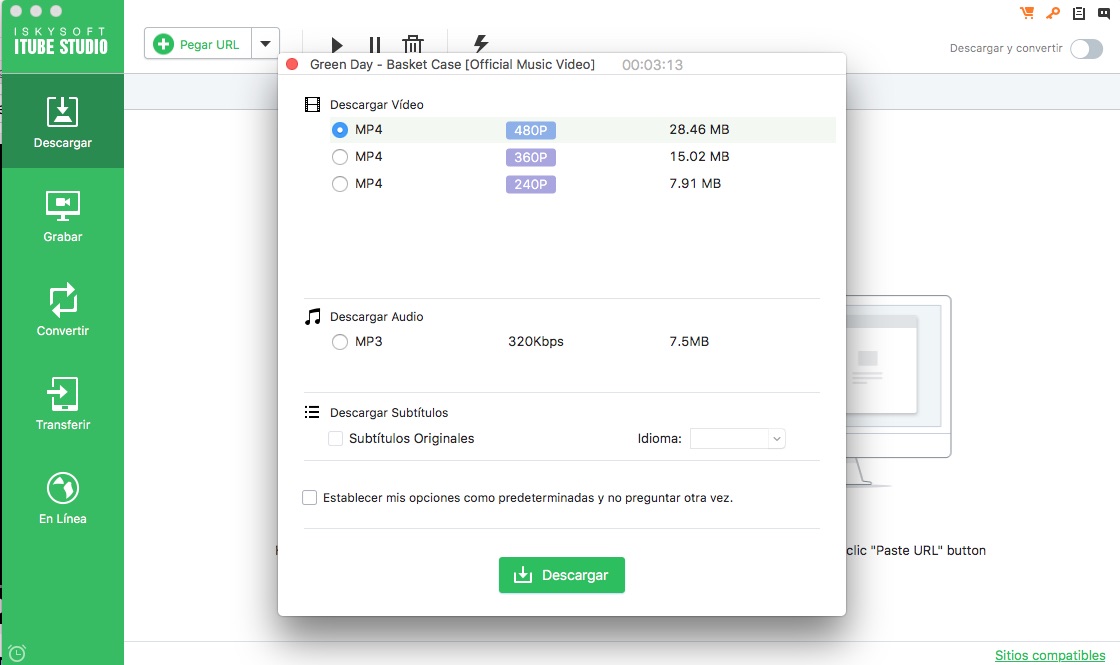Click the 28.46 MB file size

(x=699, y=129)
